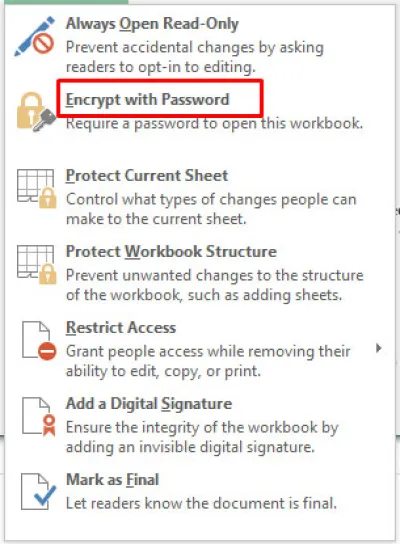Click 'Control what types of changes' description
This screenshot has height=544, width=400.
pos(211,209)
